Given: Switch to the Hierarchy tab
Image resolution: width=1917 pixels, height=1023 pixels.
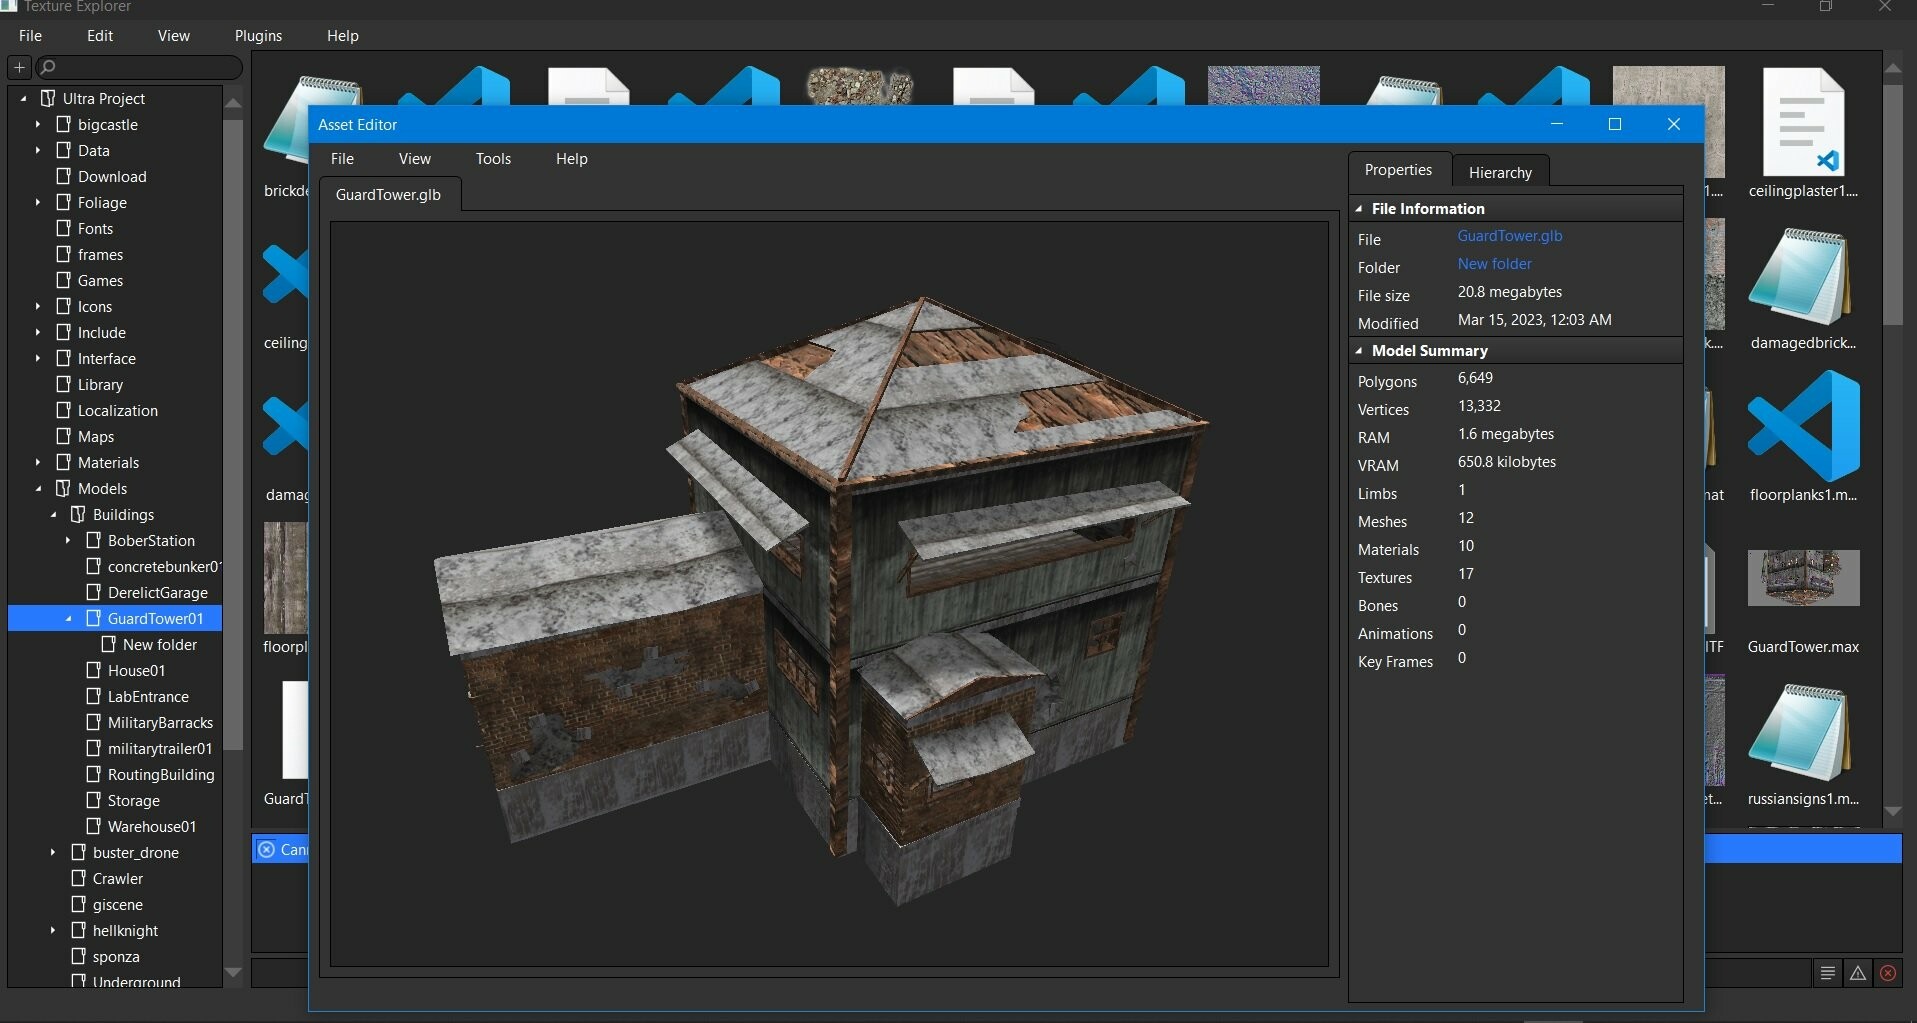Looking at the screenshot, I should pyautogui.click(x=1500, y=172).
